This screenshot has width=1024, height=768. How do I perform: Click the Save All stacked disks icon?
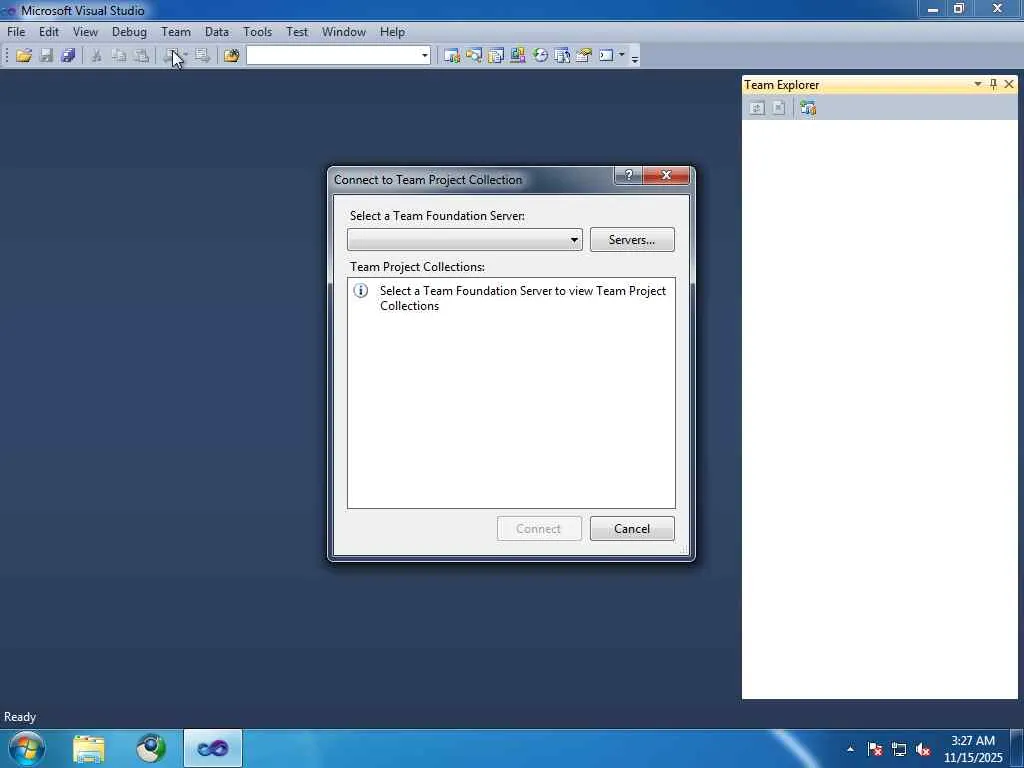68,56
